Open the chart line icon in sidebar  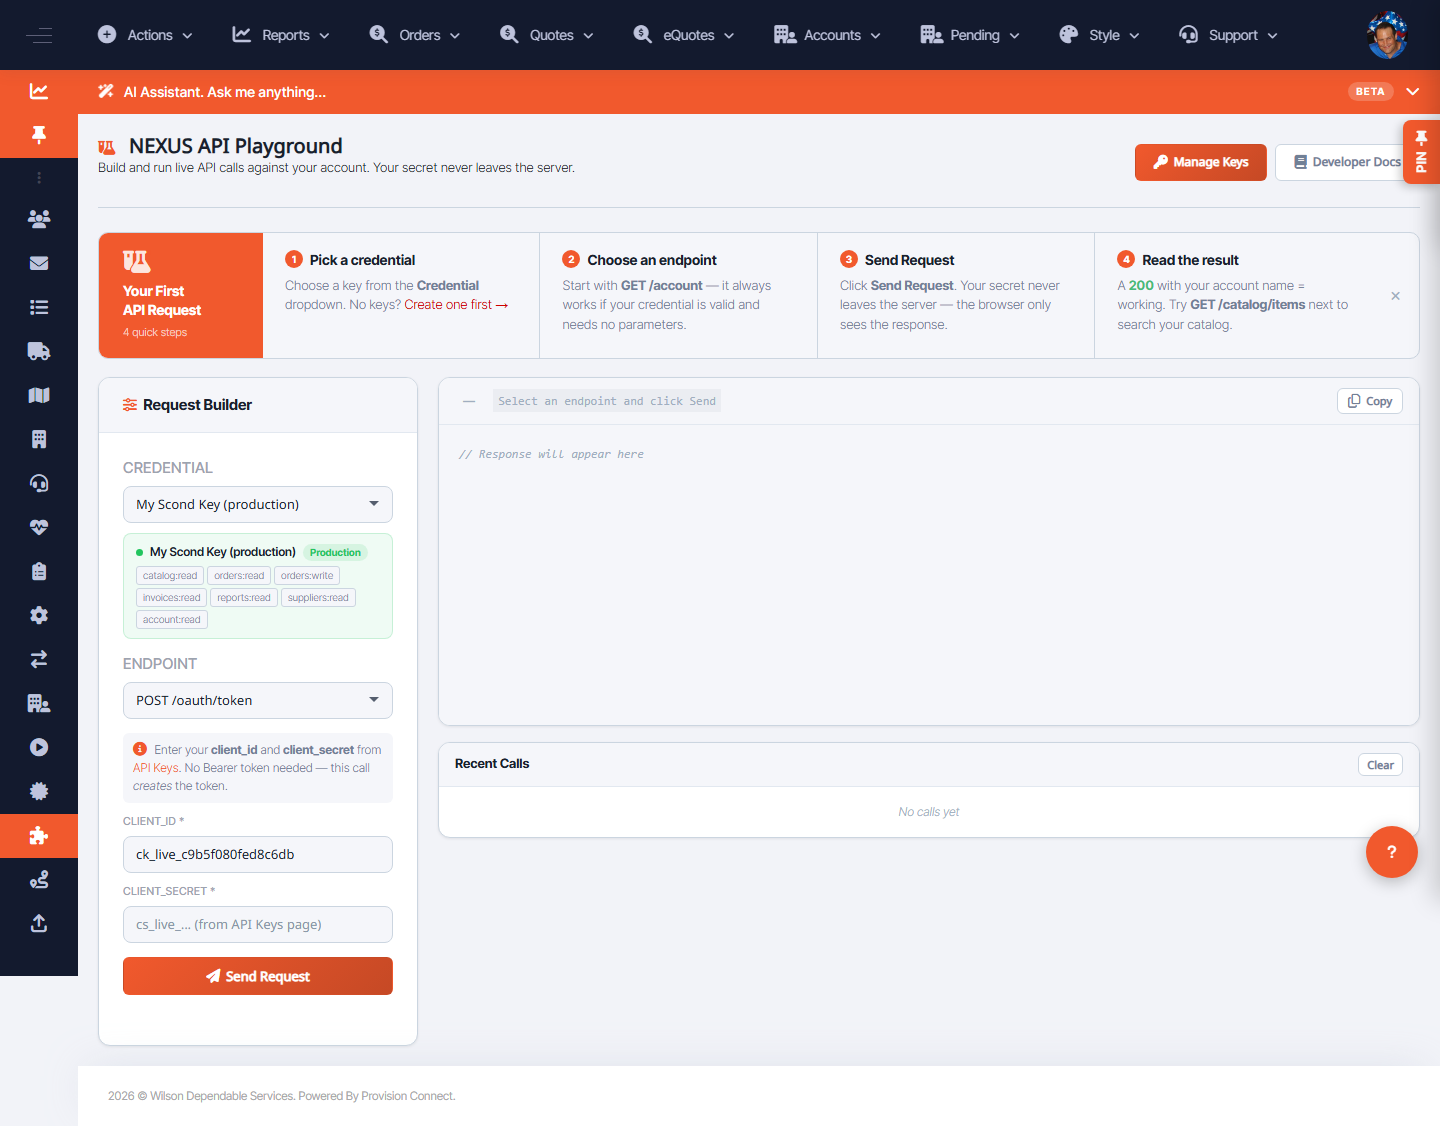pyautogui.click(x=39, y=91)
